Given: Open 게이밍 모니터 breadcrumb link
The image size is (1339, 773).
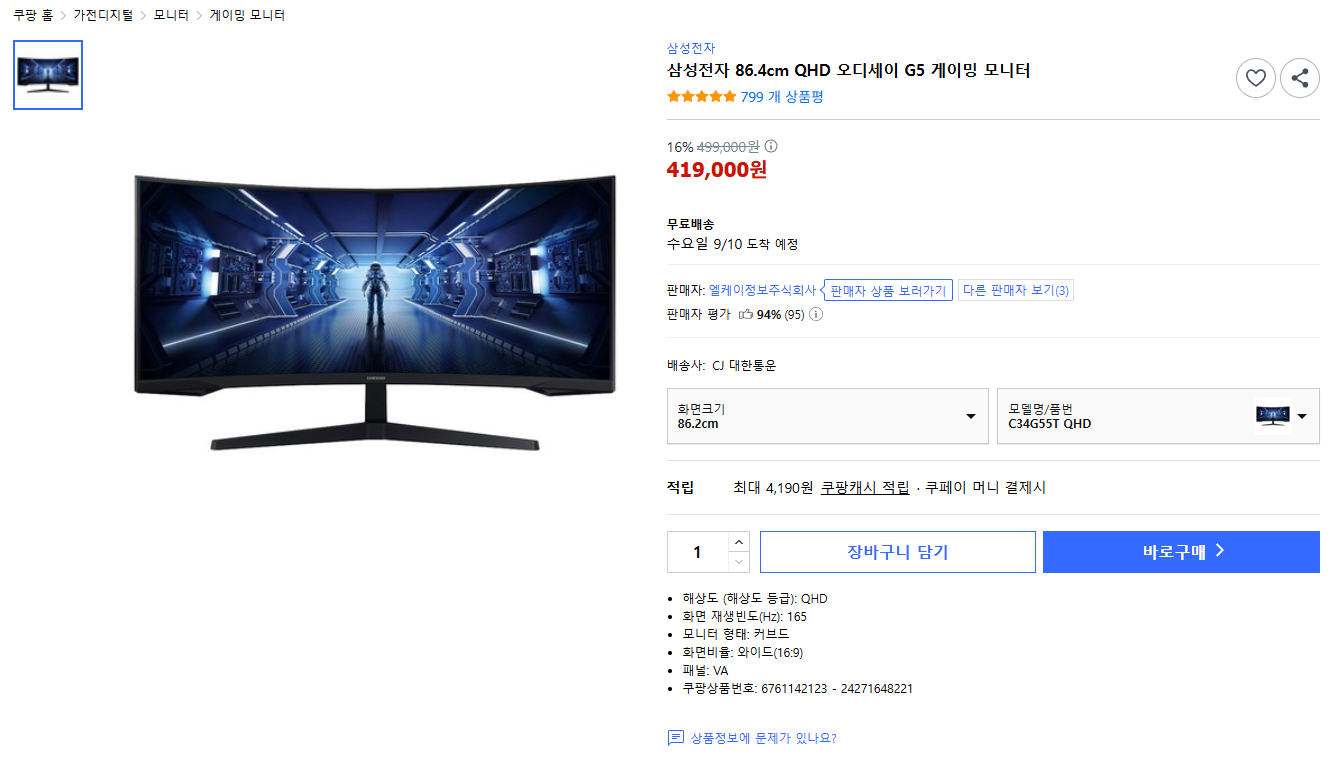Looking at the screenshot, I should coord(247,15).
